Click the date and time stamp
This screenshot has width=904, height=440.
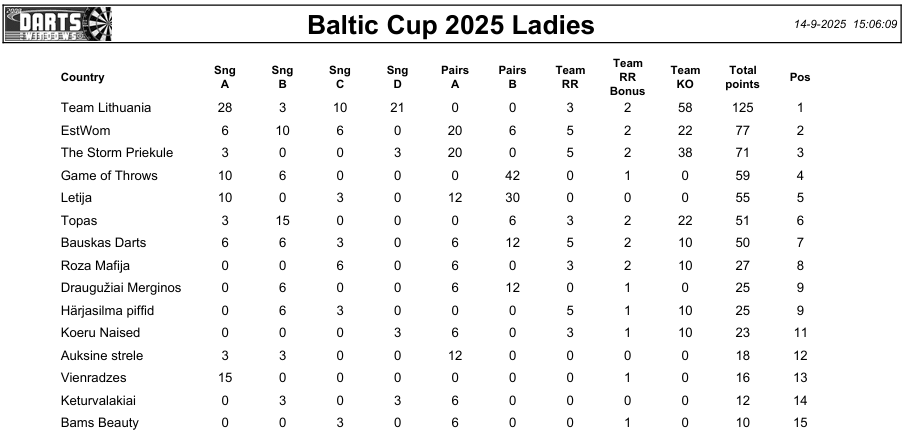click(845, 24)
